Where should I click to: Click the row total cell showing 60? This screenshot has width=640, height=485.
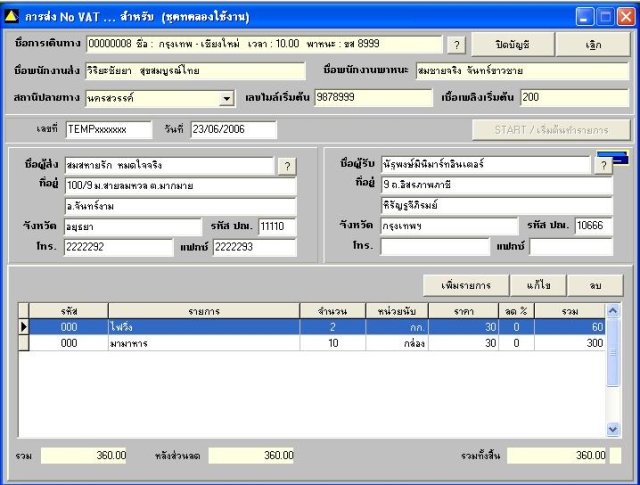(570, 327)
